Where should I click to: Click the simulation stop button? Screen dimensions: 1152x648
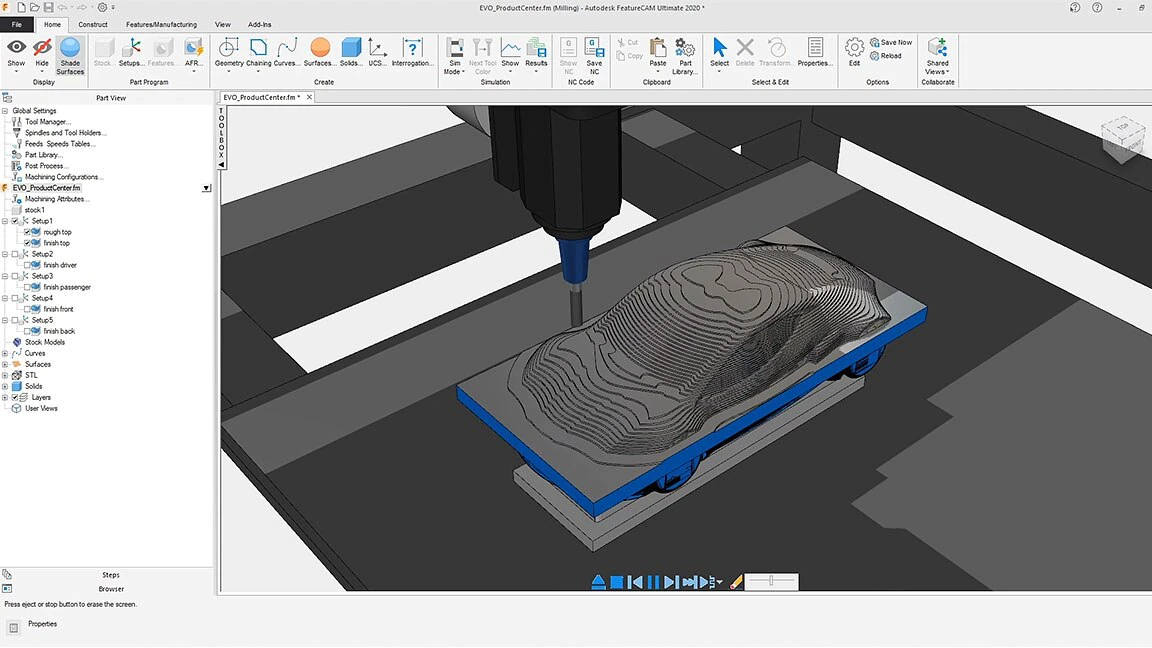coord(617,582)
